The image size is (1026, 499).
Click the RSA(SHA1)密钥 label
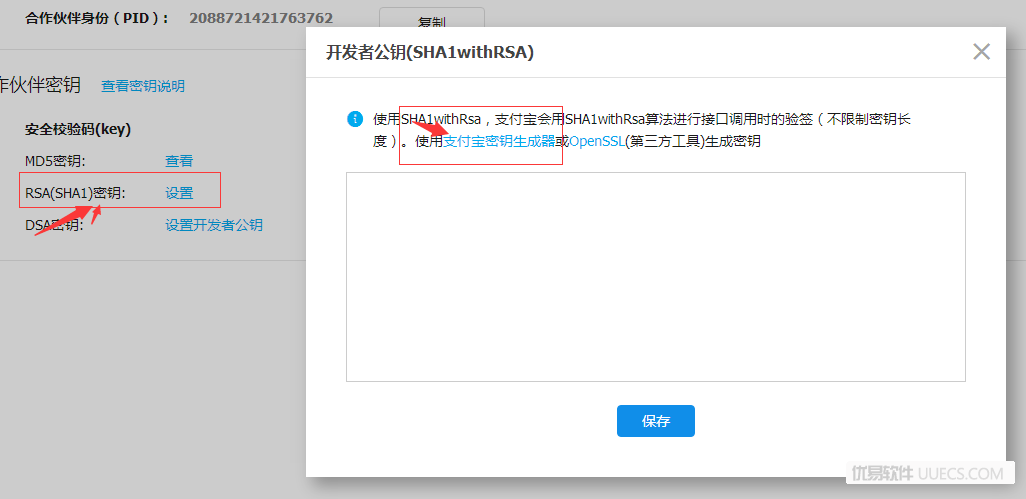[x=75, y=194]
